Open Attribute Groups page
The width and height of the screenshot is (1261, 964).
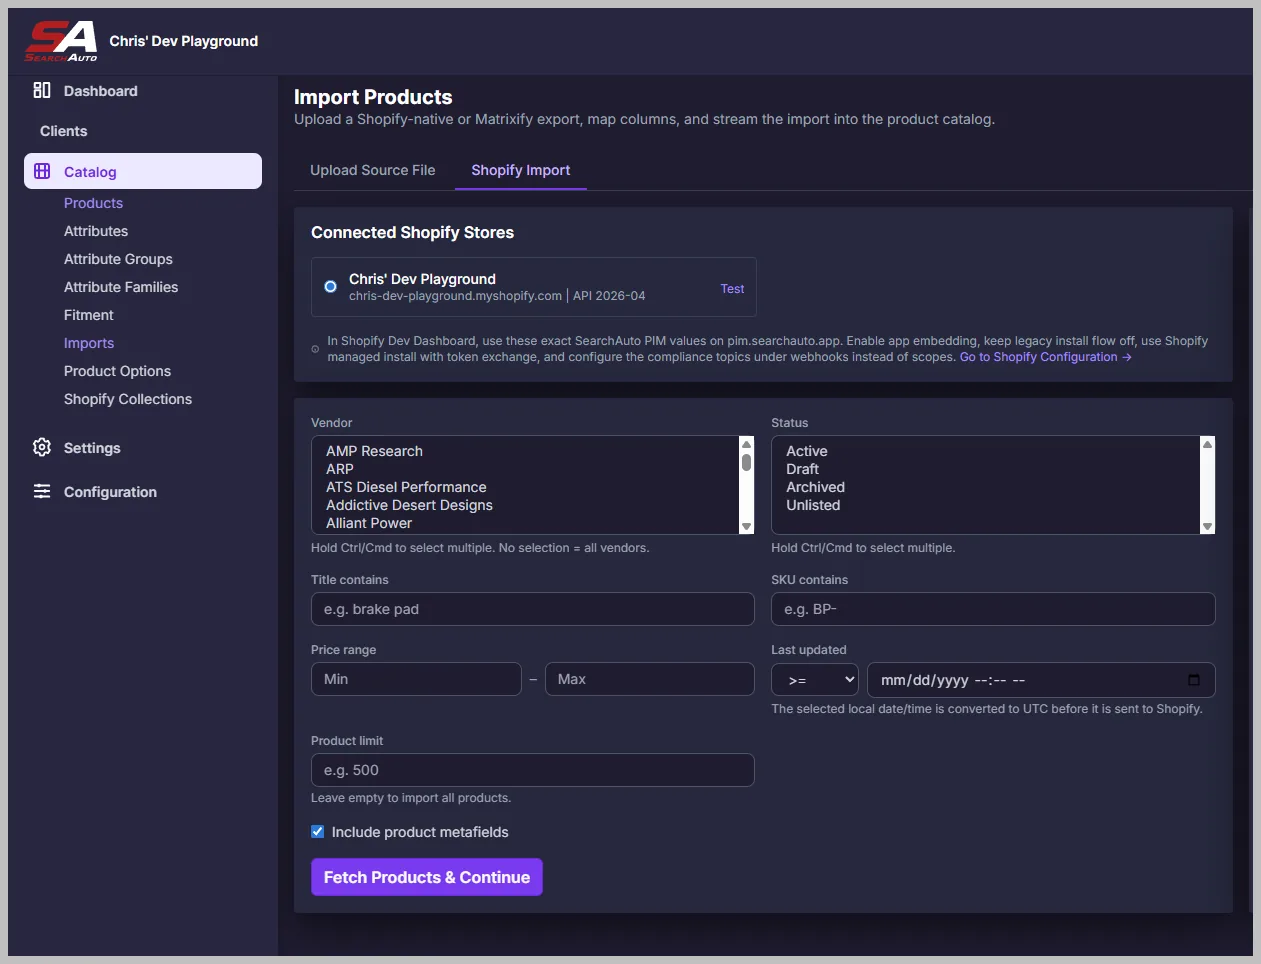click(x=118, y=259)
